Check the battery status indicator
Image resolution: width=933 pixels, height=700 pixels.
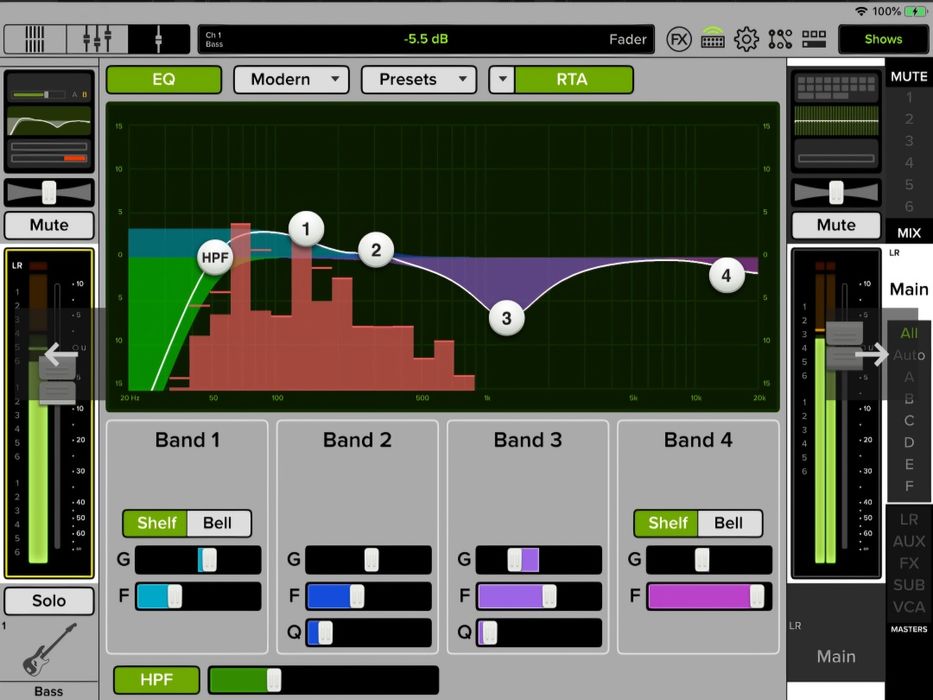pos(915,11)
